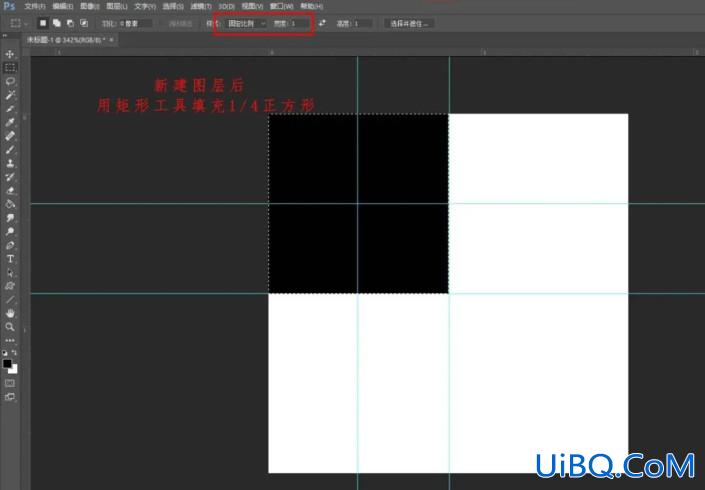Open the 图像 menu

[89, 6]
